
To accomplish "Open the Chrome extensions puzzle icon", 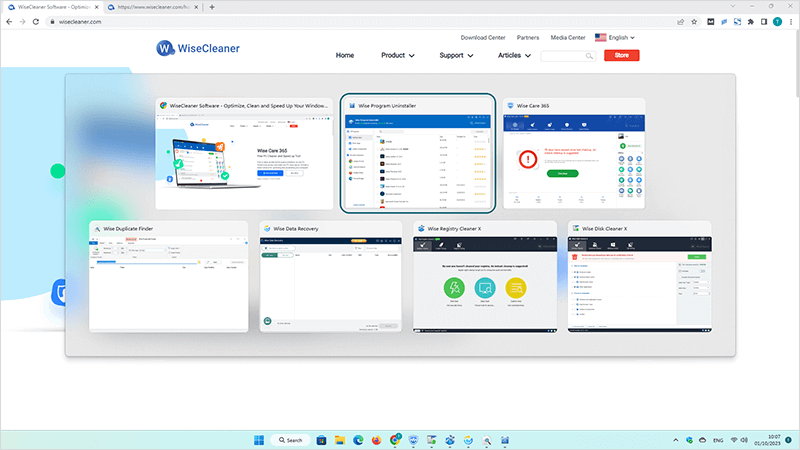I will tap(751, 22).
